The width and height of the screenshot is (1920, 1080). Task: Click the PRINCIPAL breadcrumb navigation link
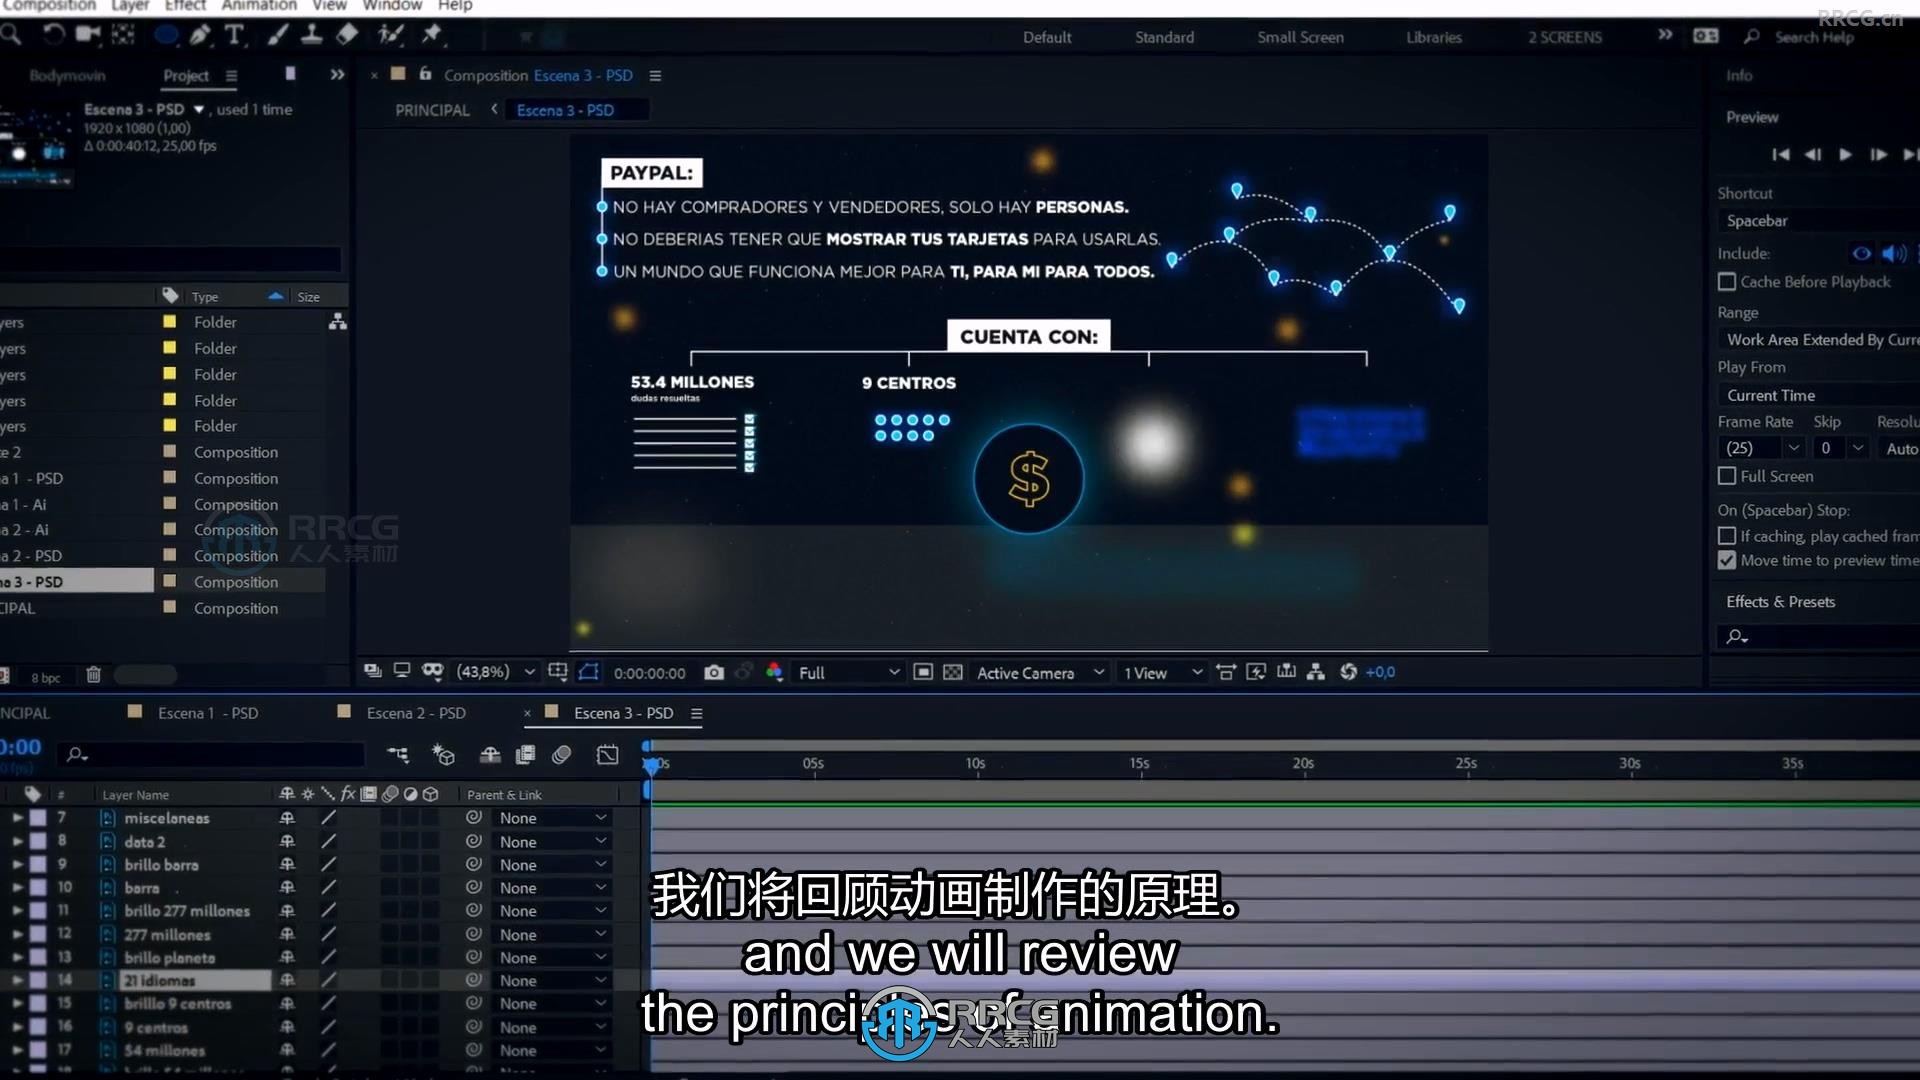pos(431,109)
